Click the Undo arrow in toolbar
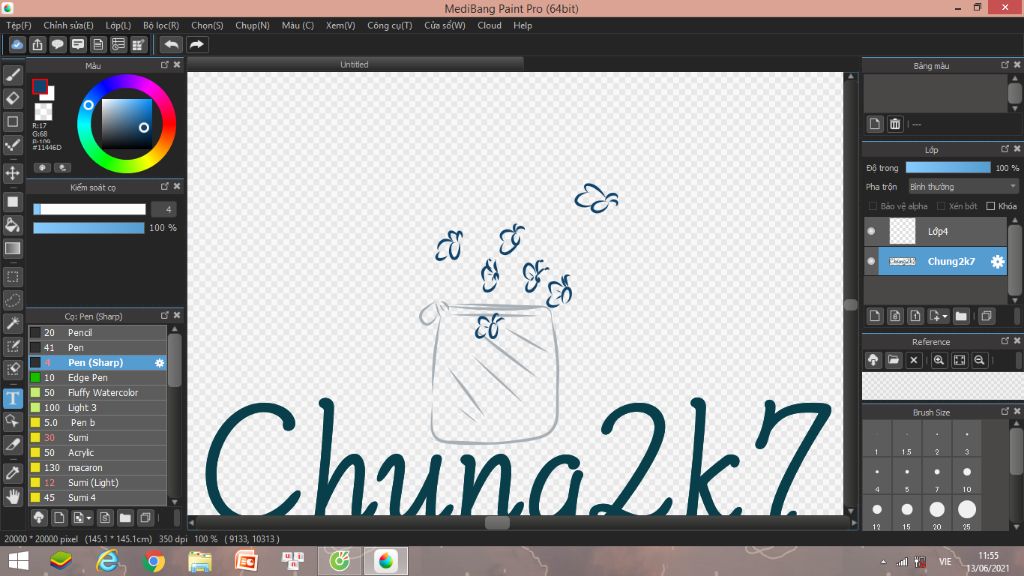1024x576 pixels. [x=171, y=44]
